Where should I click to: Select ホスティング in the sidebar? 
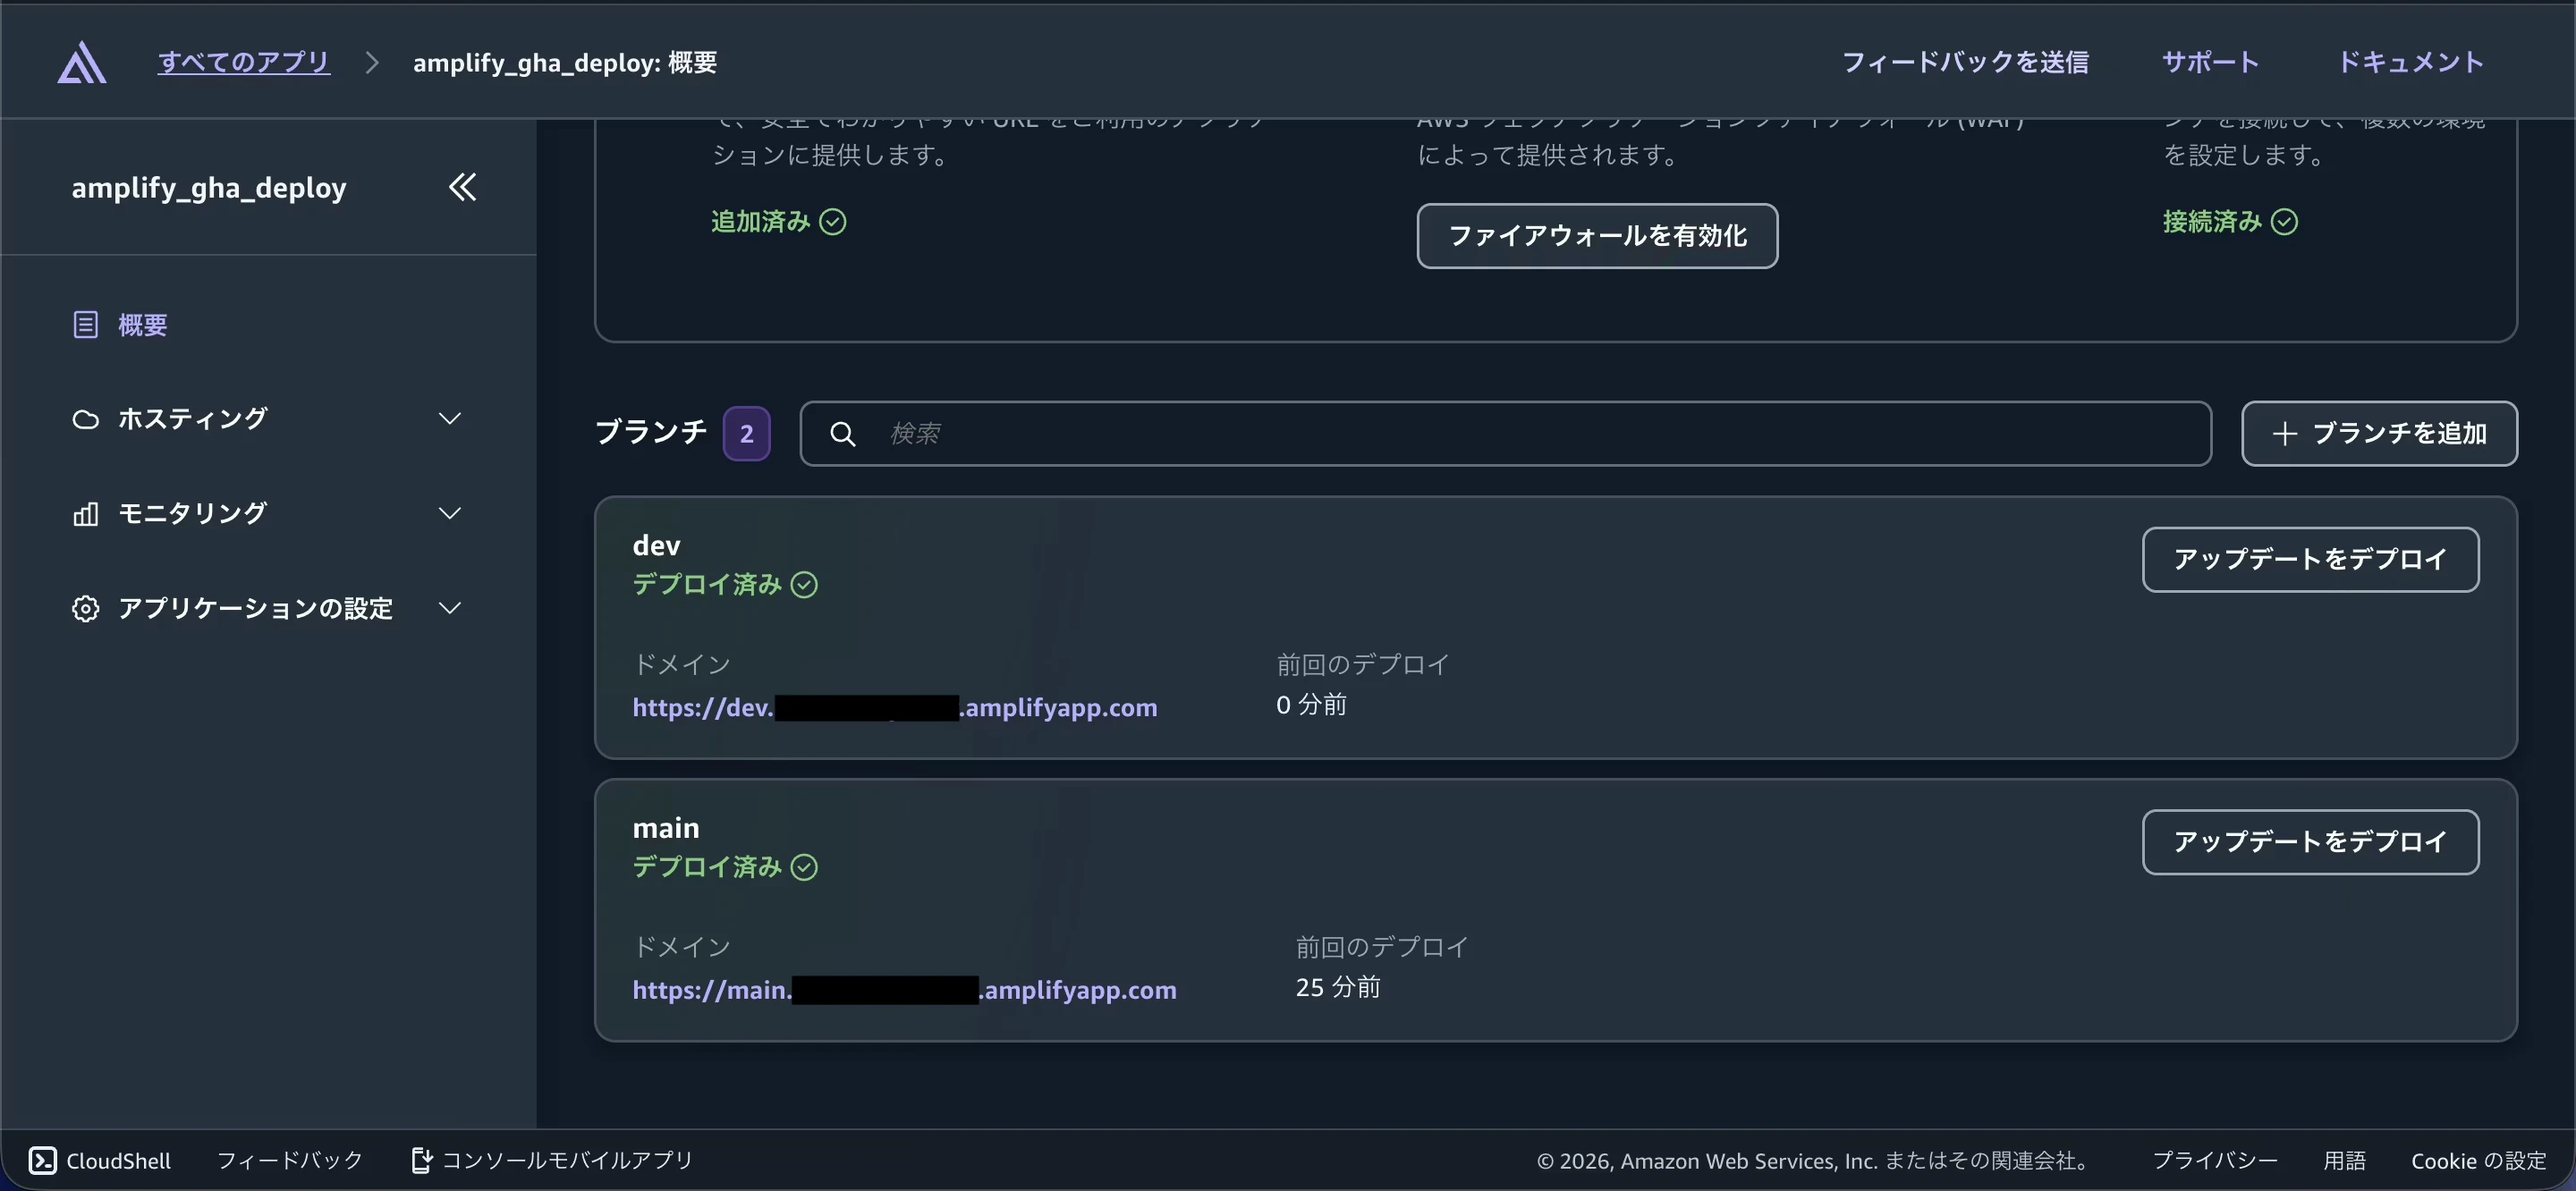pos(192,419)
